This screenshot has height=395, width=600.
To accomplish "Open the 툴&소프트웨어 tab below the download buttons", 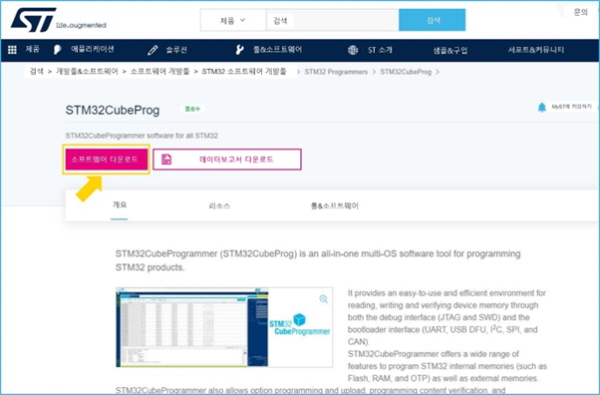I will (334, 206).
